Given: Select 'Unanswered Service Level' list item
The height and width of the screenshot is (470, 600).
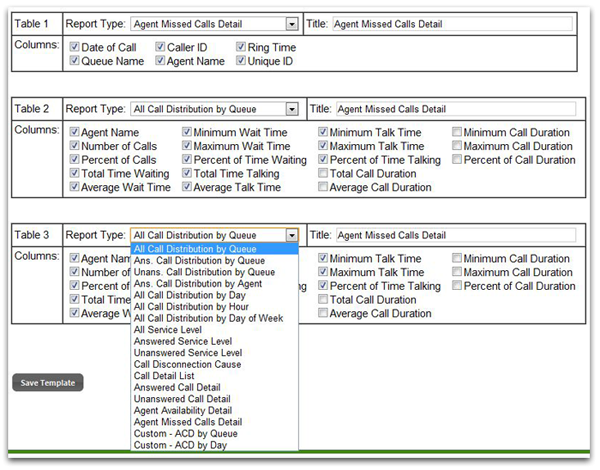Looking at the screenshot, I should click(x=189, y=352).
